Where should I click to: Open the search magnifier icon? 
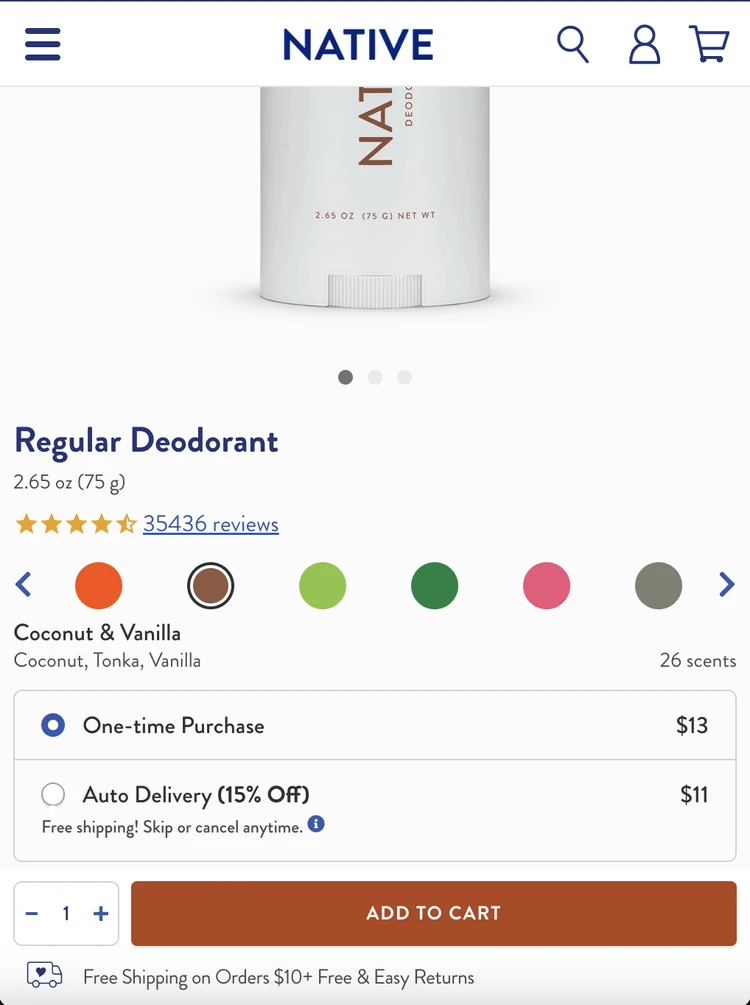pos(572,44)
